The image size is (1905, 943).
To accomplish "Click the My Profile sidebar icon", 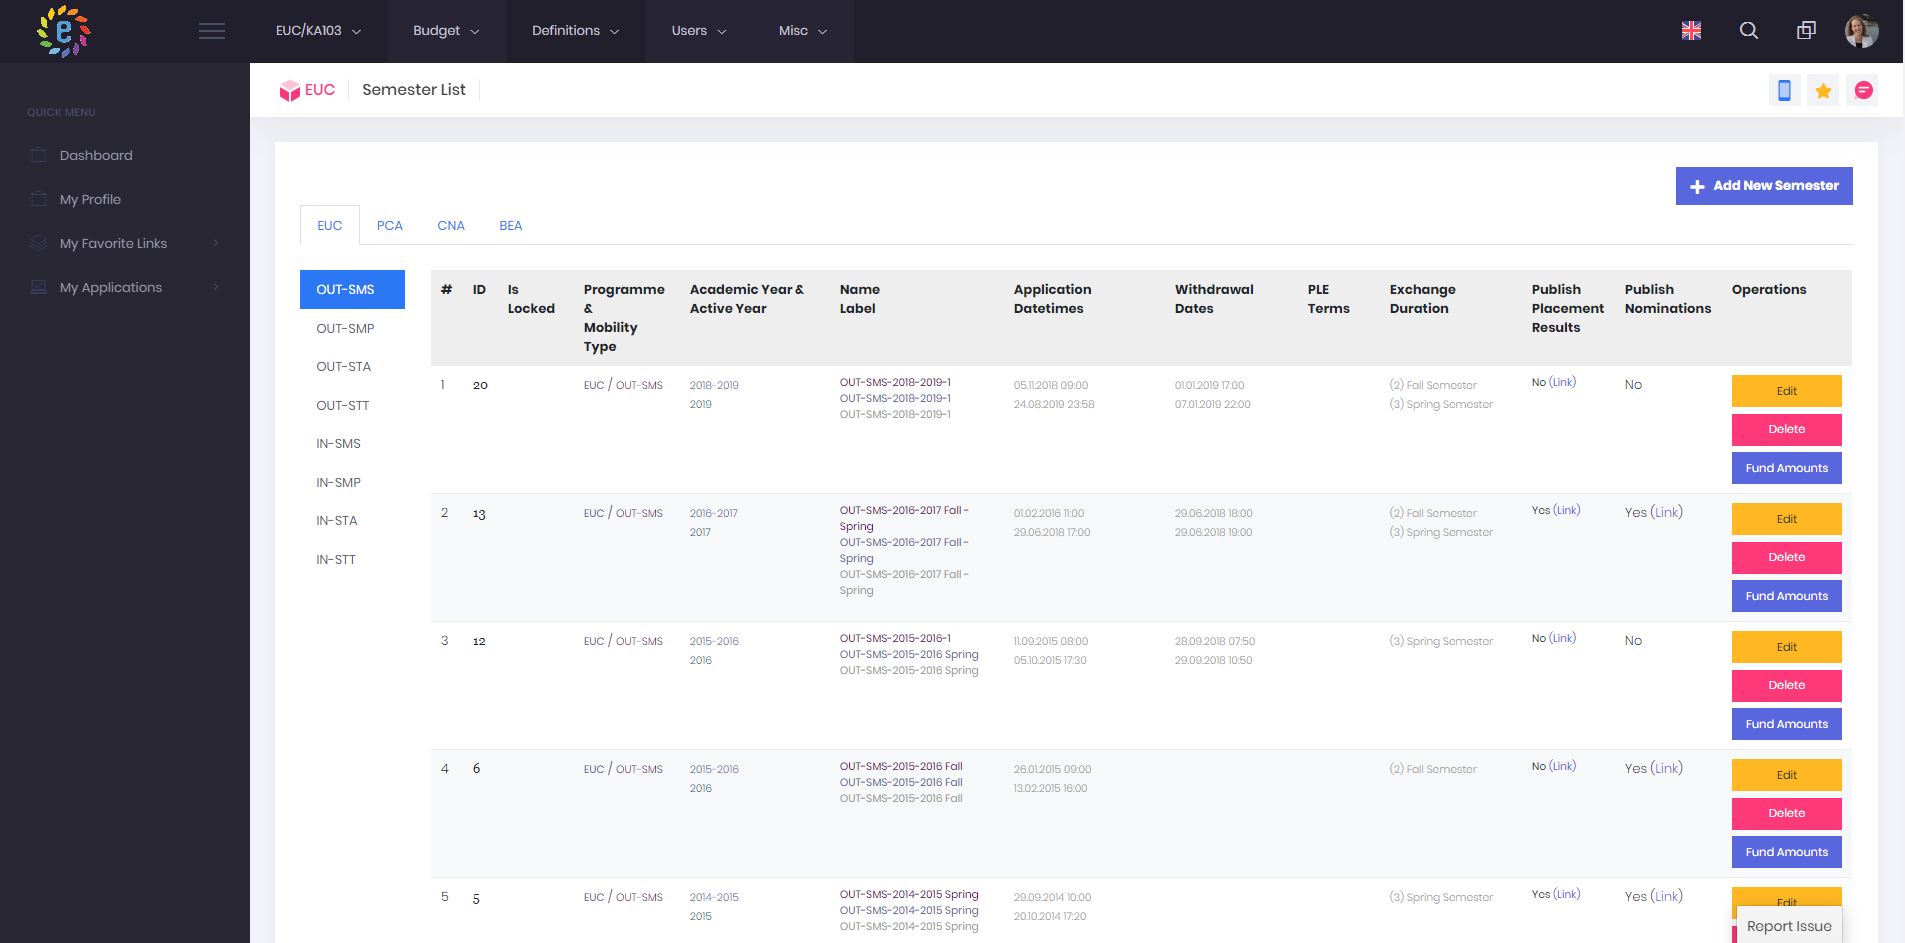I will tap(38, 199).
